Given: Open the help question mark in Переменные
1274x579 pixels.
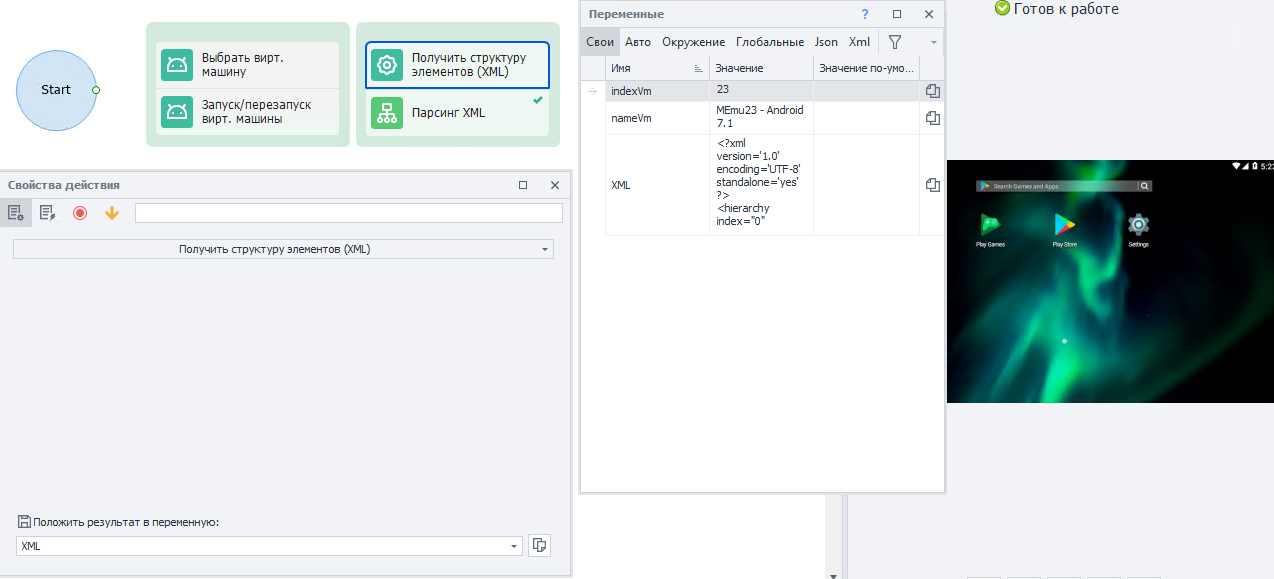Looking at the screenshot, I should click(x=865, y=14).
